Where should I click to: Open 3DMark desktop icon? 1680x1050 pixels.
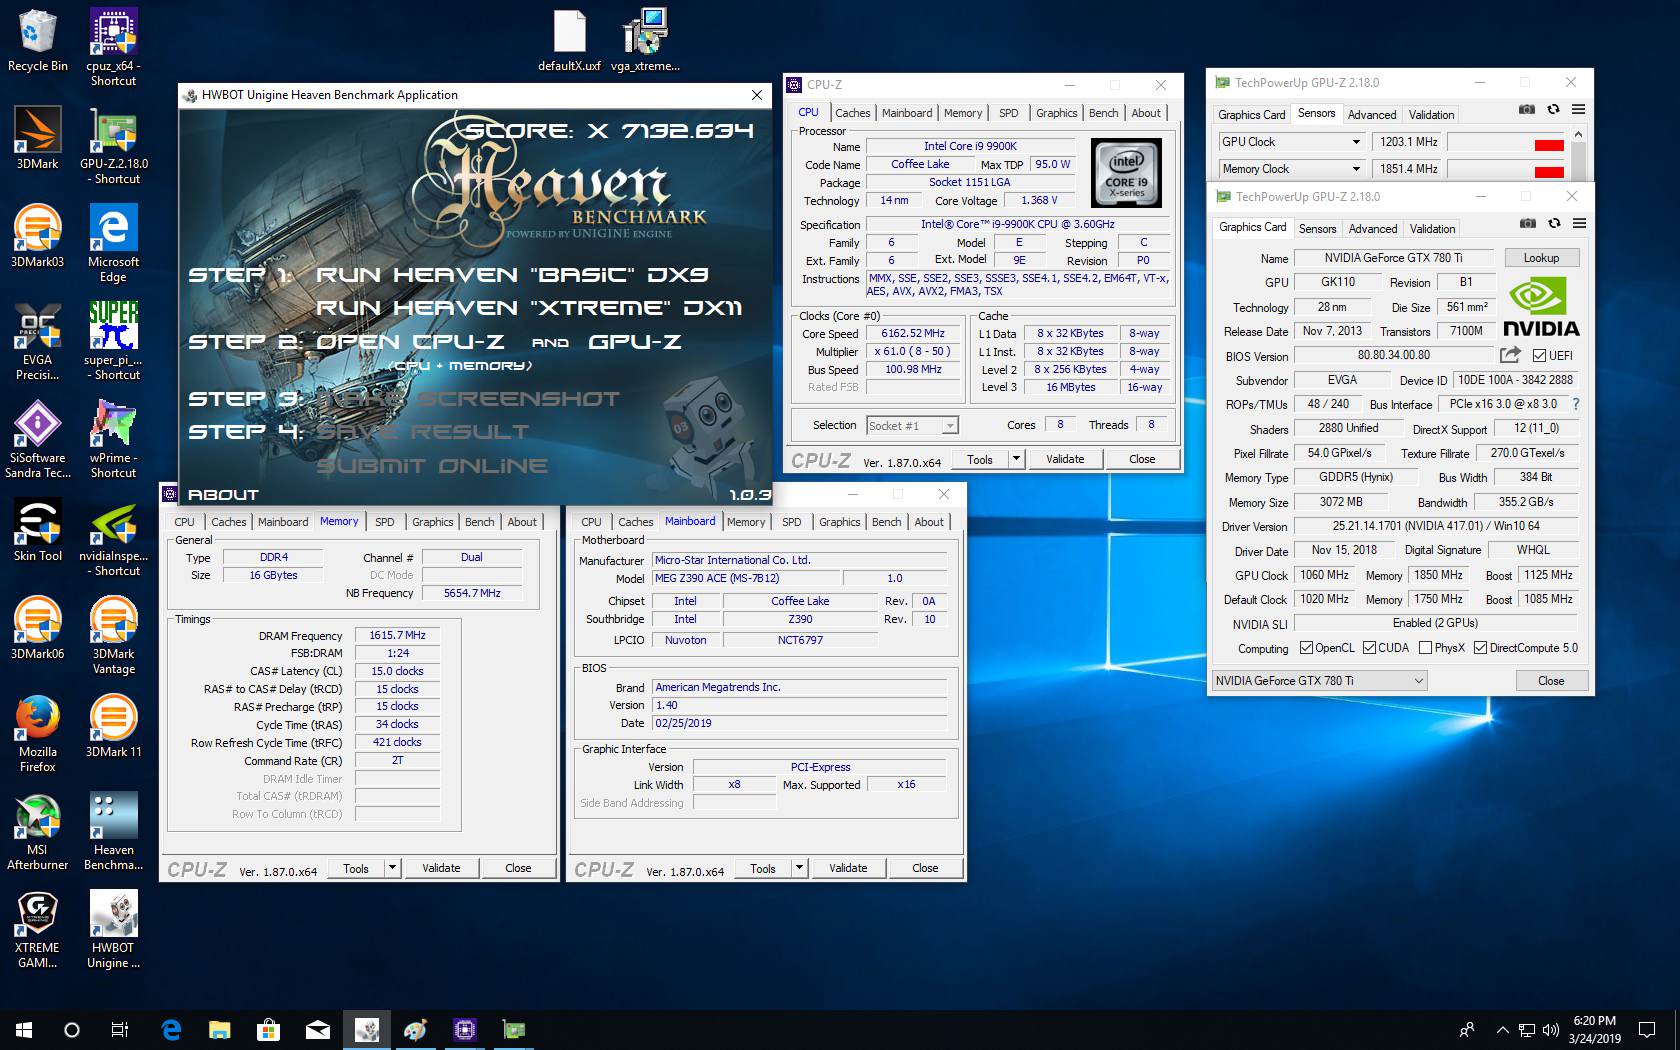tap(38, 138)
